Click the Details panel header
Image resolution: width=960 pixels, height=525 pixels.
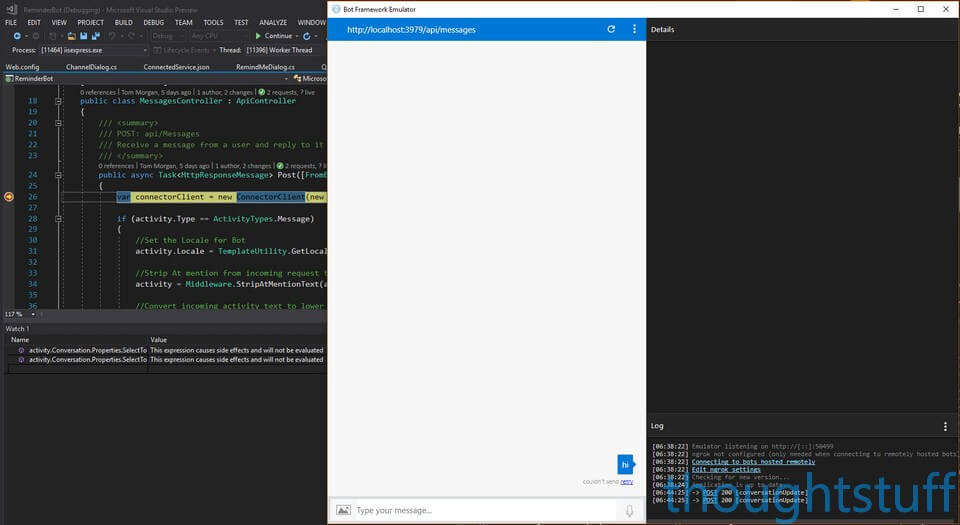662,29
